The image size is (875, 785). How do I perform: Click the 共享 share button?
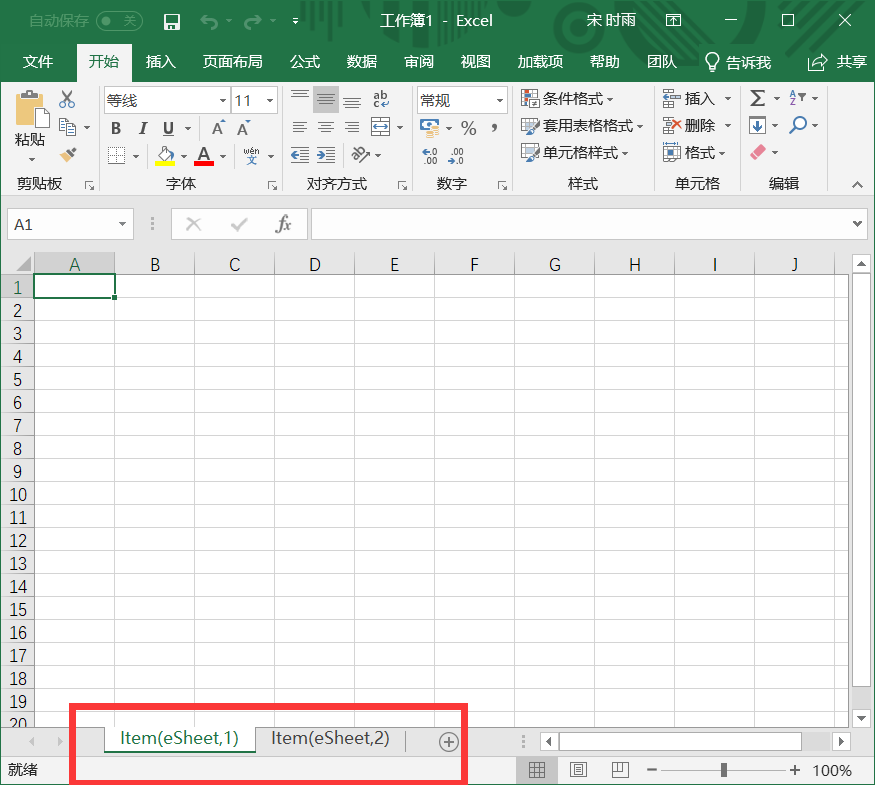click(x=838, y=62)
